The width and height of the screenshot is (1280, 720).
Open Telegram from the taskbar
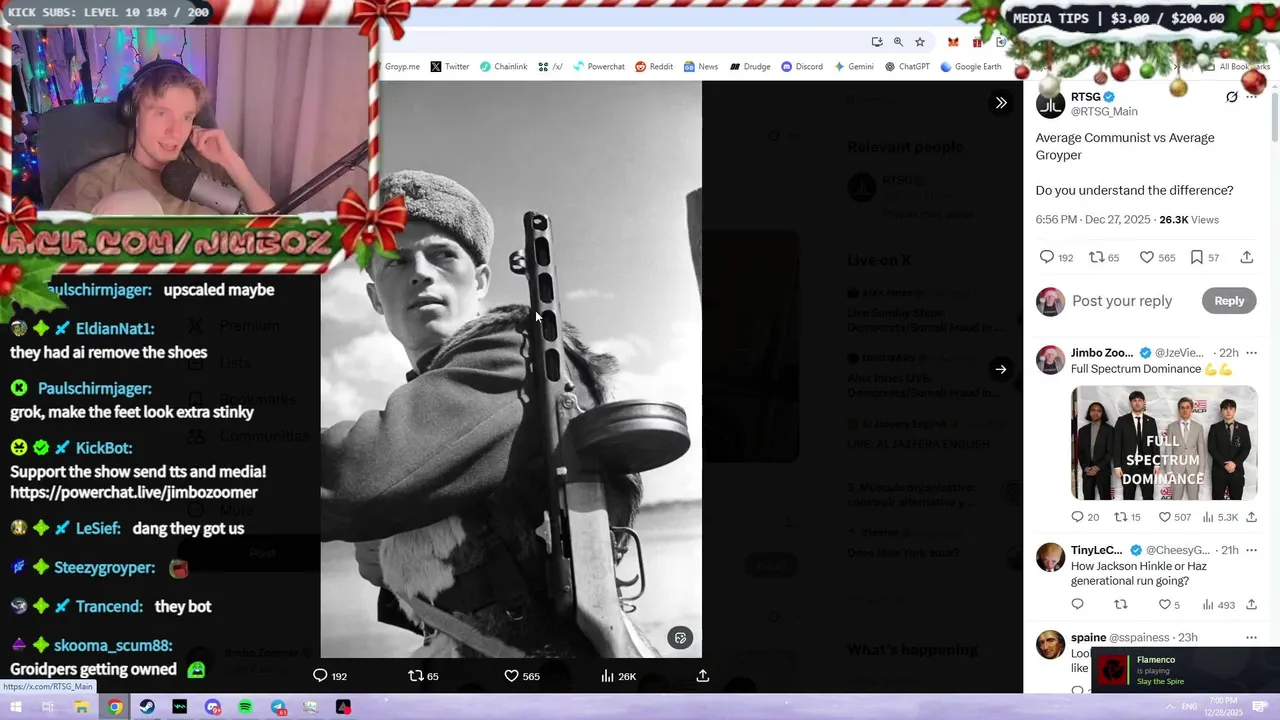coord(278,707)
